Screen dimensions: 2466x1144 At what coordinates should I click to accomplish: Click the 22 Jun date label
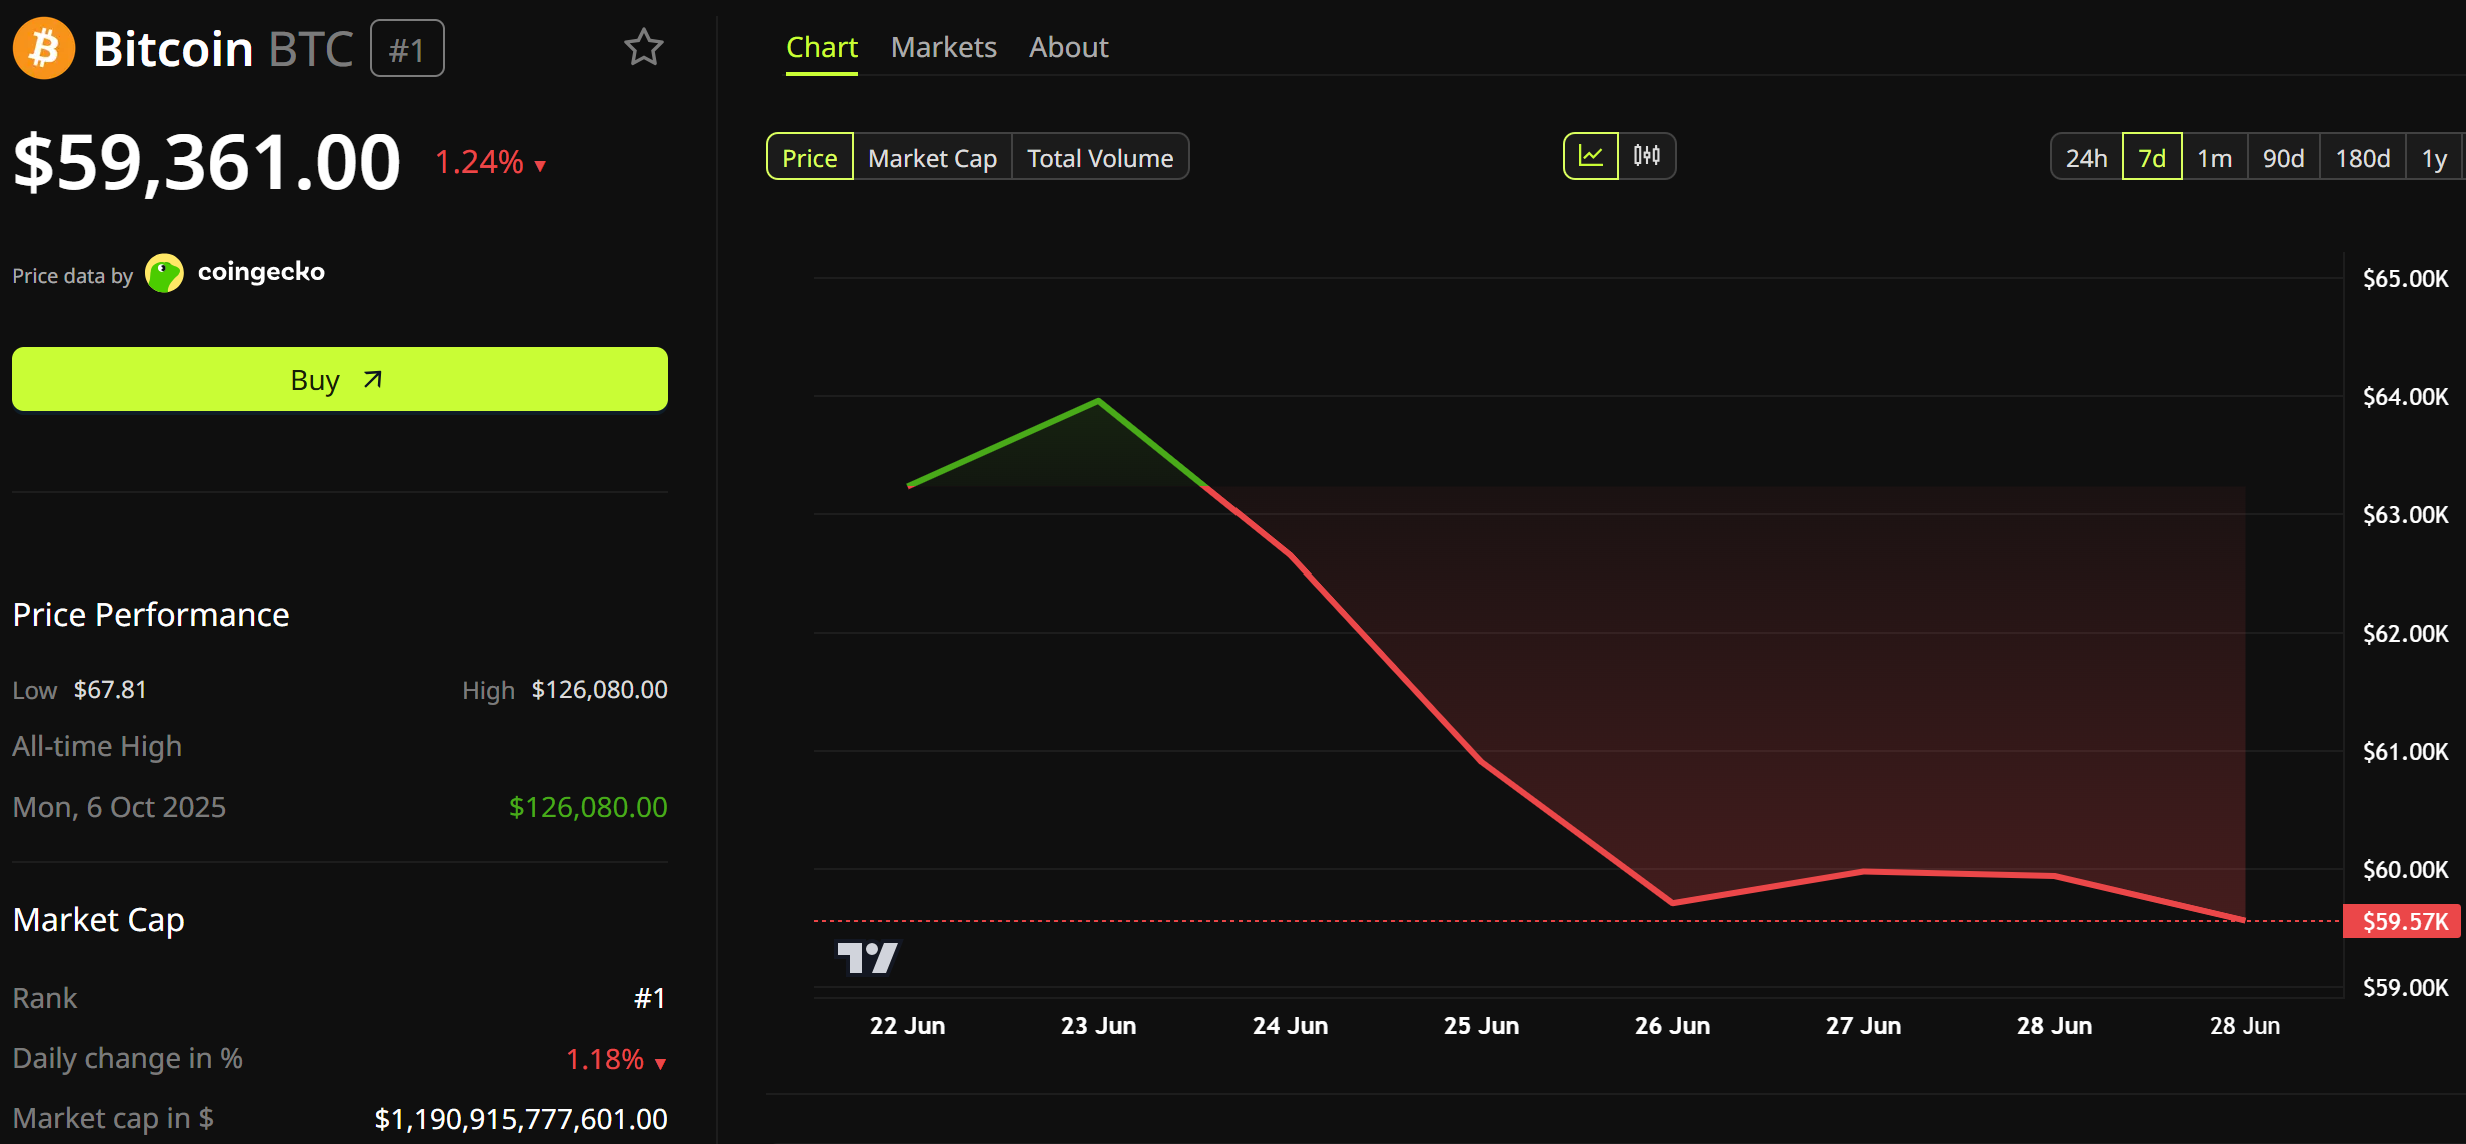907,1026
